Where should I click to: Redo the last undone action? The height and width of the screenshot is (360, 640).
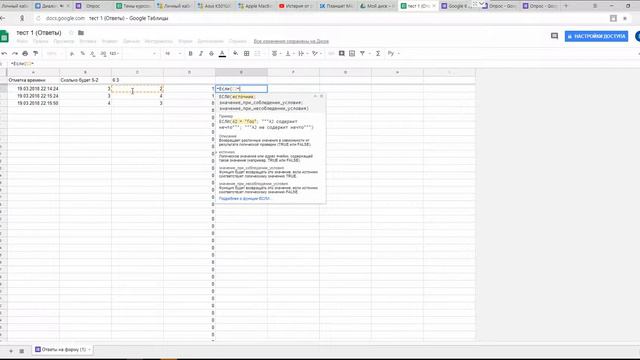(x=15, y=53)
